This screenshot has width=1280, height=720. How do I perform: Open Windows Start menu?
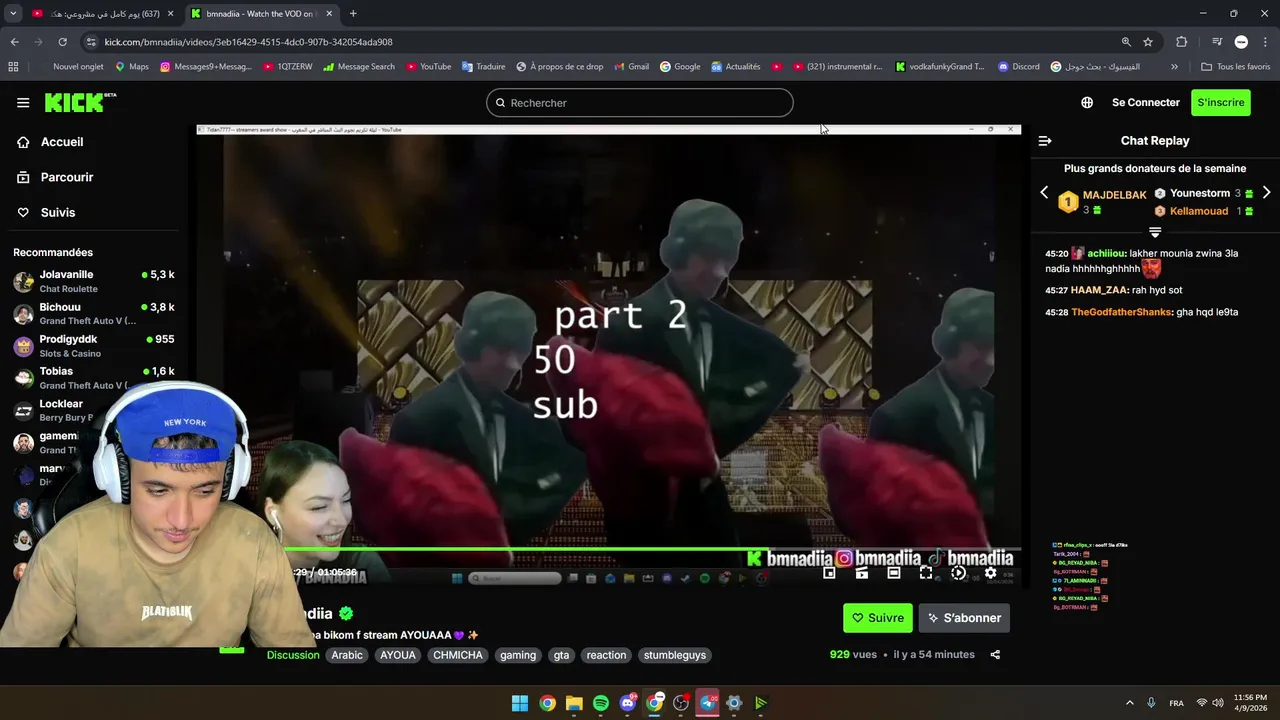click(x=520, y=703)
